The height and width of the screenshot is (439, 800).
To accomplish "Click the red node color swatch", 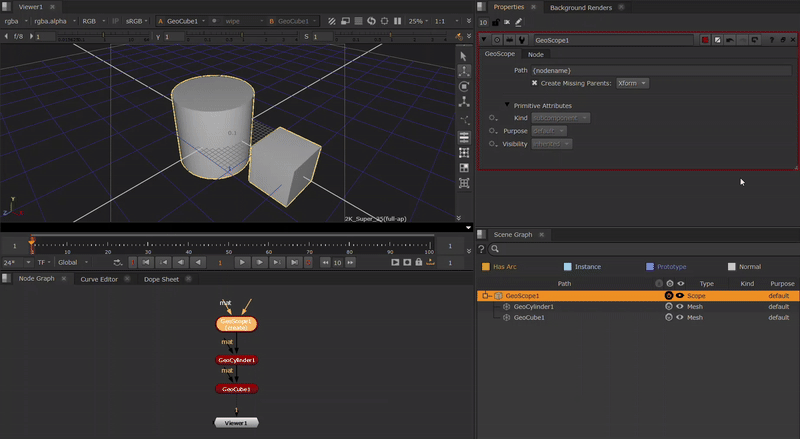I will (705, 40).
